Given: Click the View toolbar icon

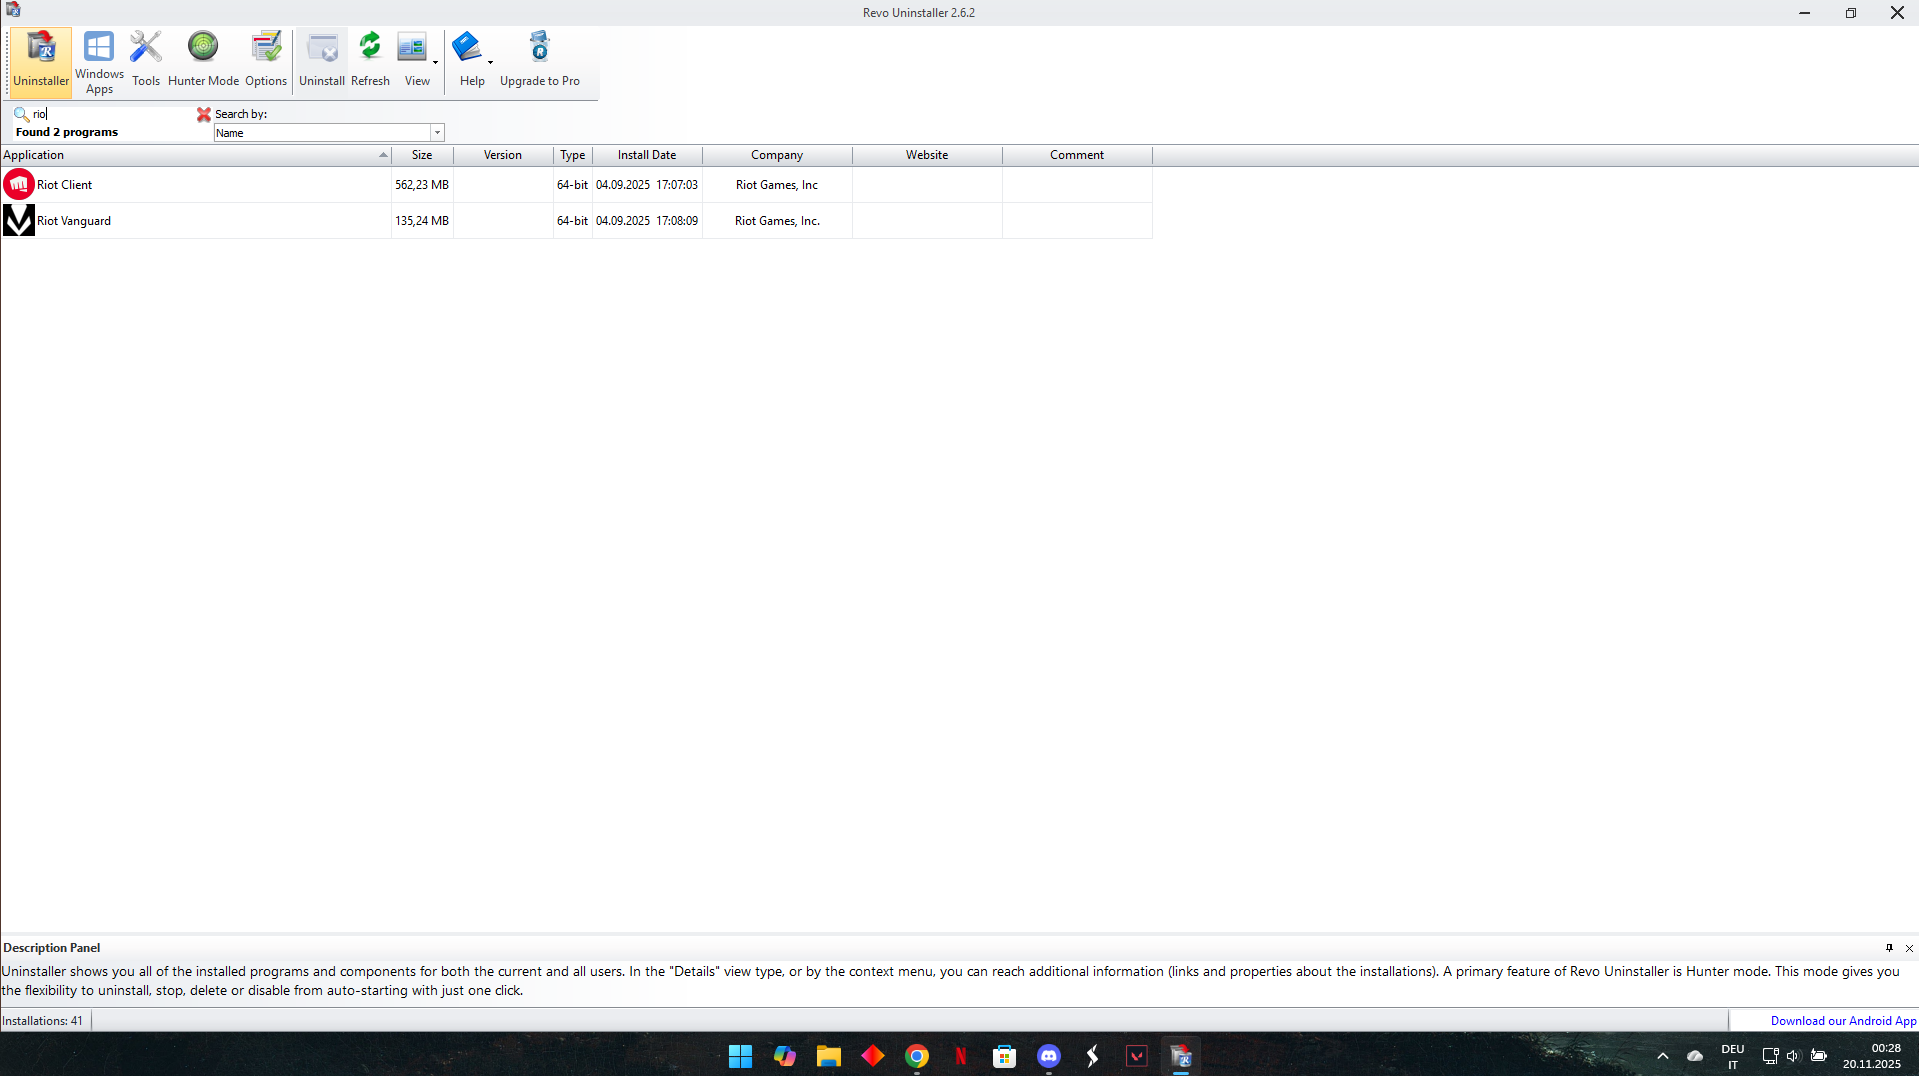Looking at the screenshot, I should click(412, 49).
